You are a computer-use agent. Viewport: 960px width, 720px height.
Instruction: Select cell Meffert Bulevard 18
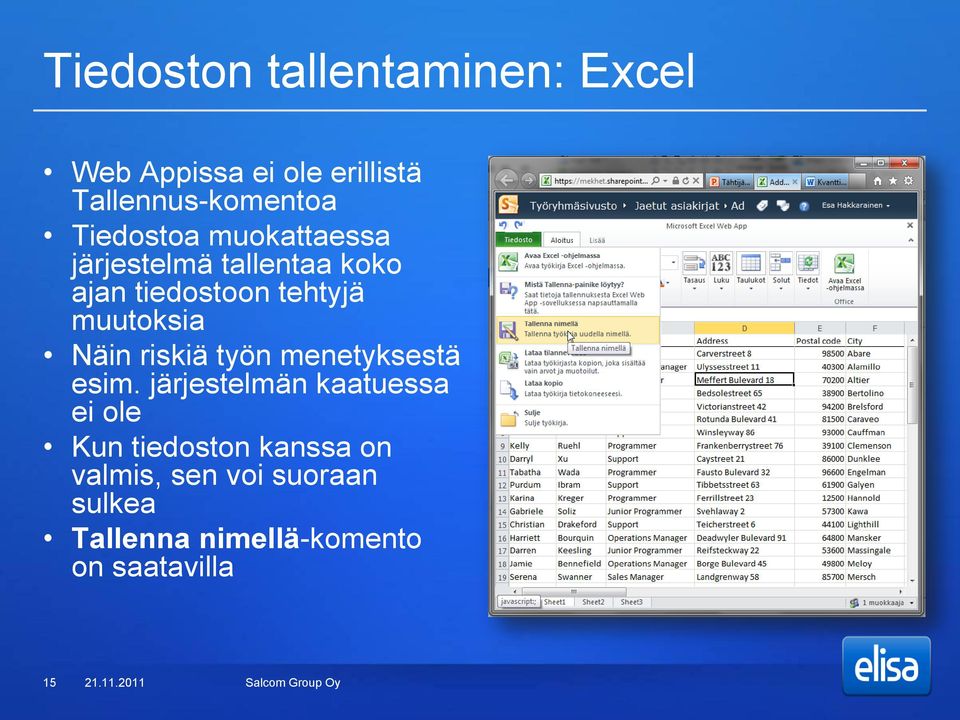(744, 380)
